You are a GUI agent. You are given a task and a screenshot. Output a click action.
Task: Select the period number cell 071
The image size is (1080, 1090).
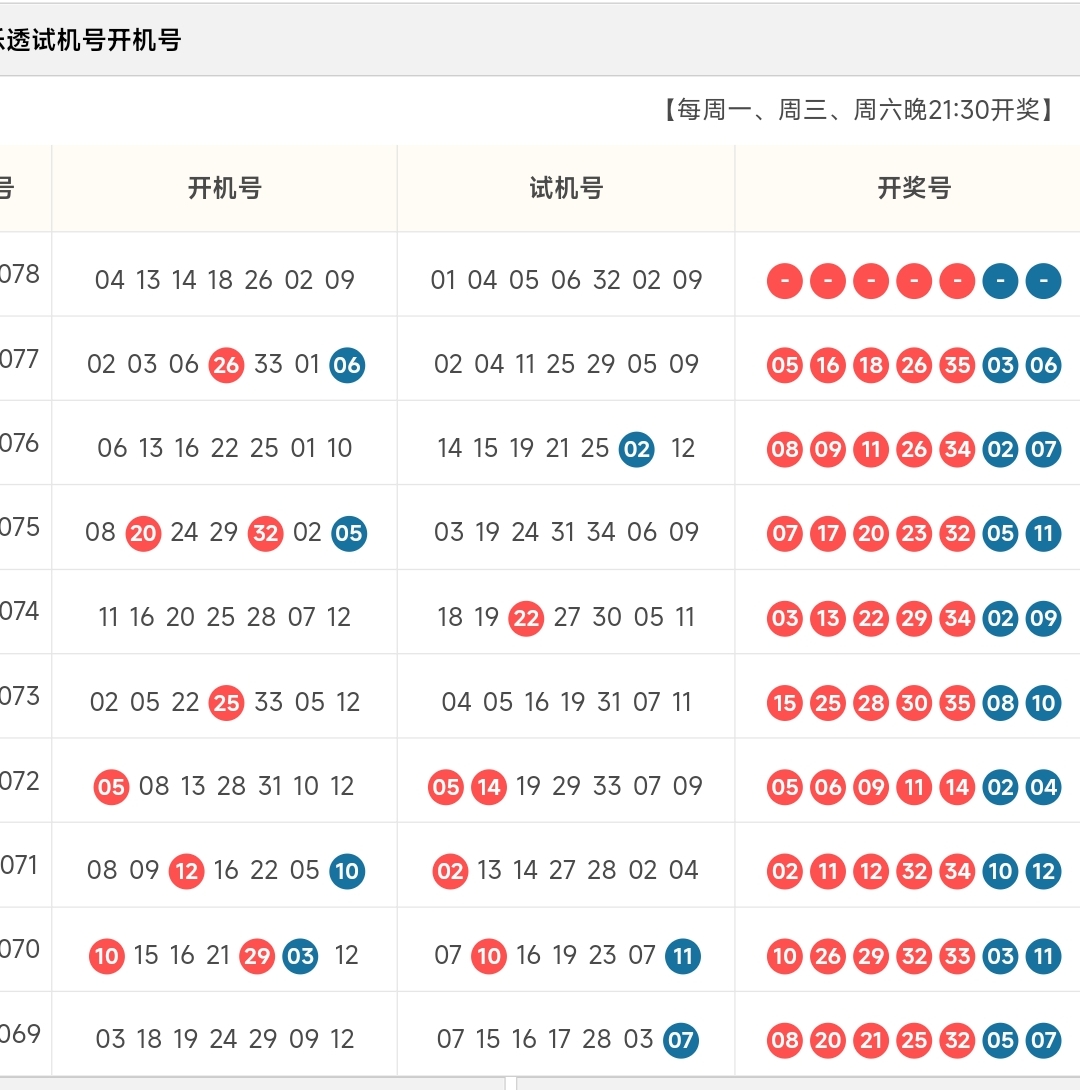coord(19,865)
